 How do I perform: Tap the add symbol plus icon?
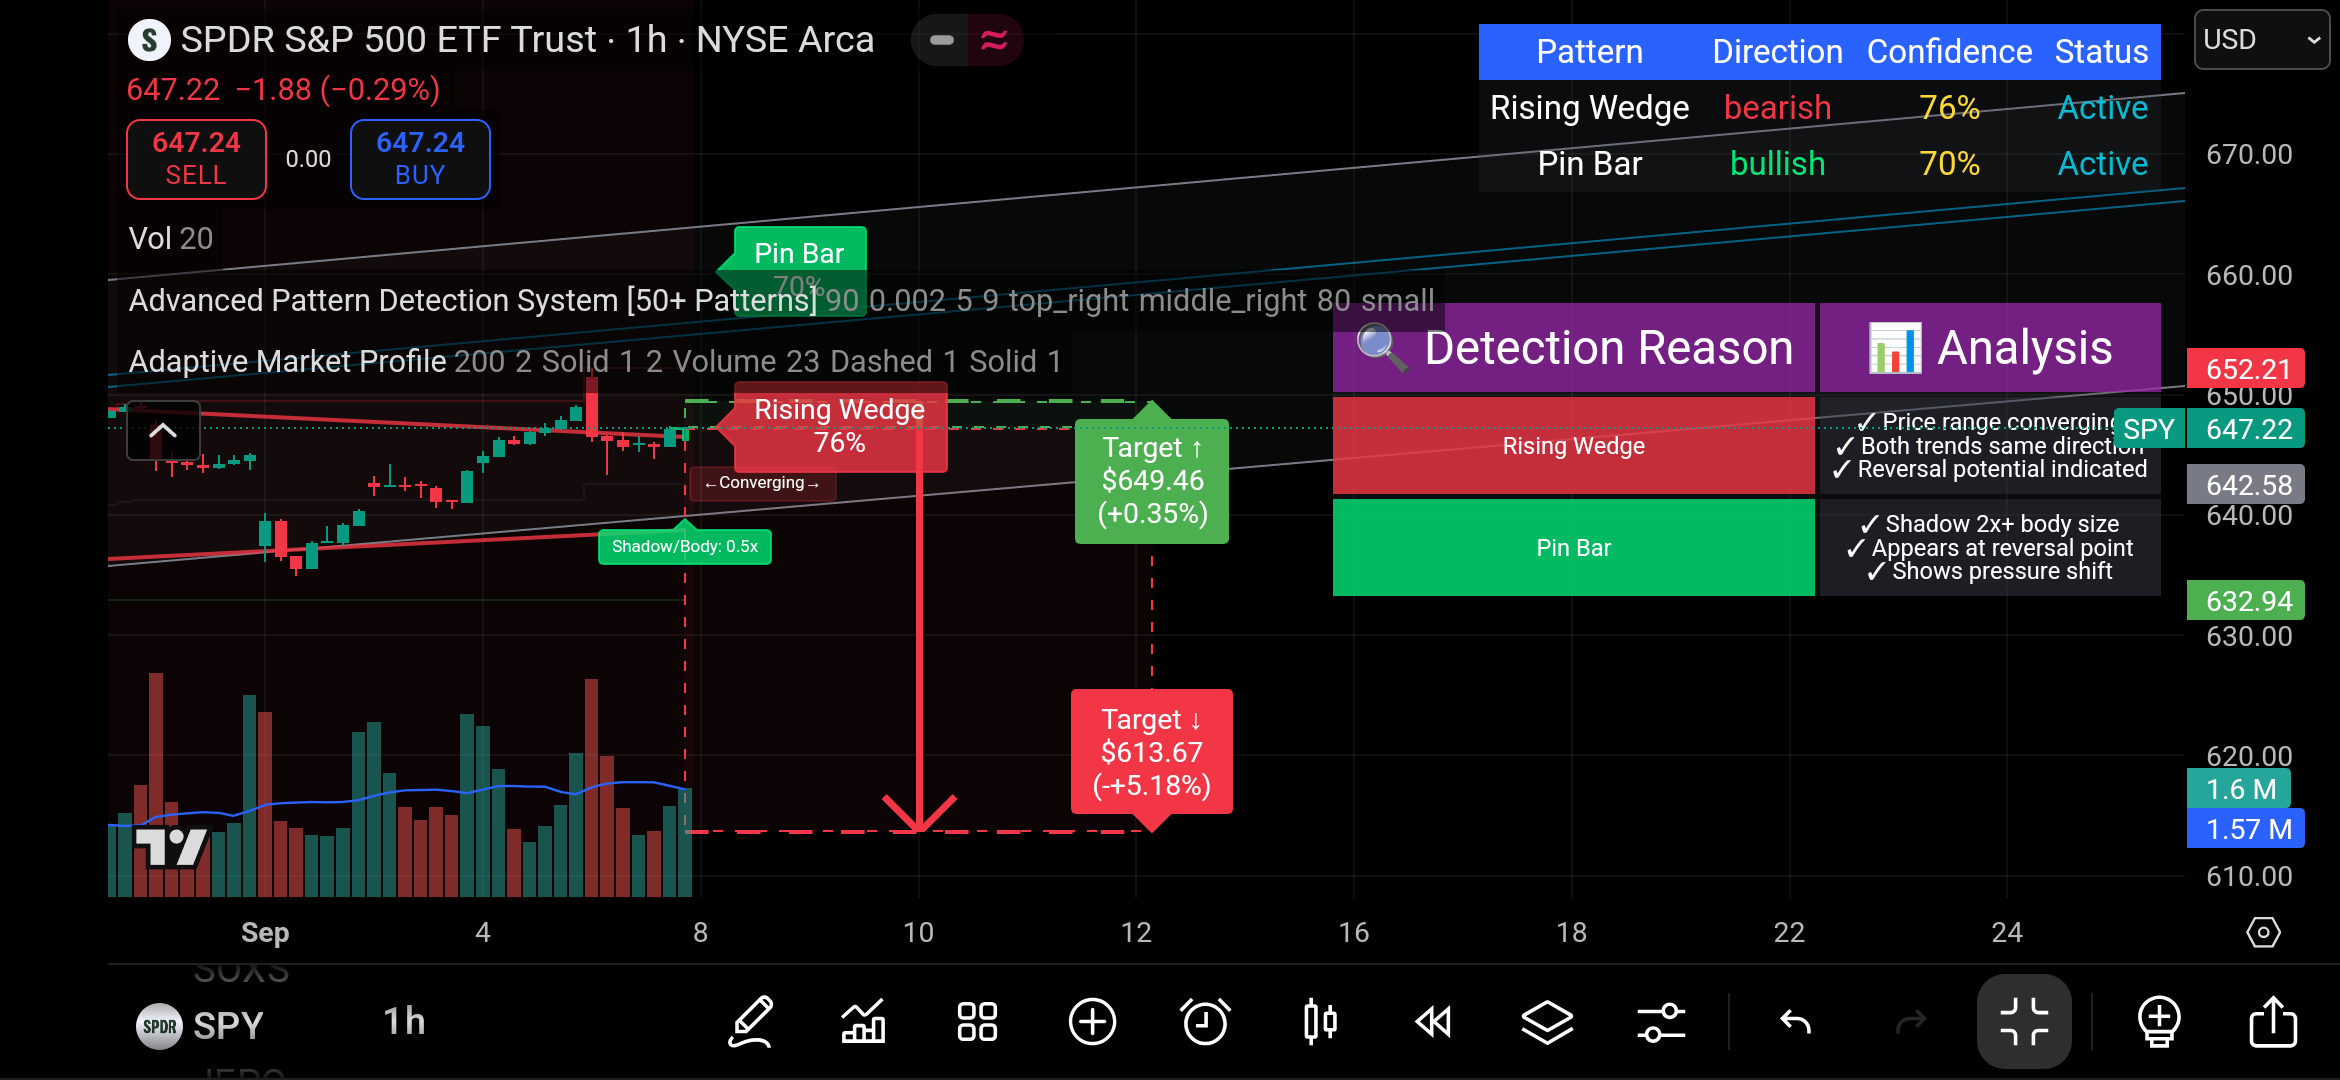[1092, 1022]
